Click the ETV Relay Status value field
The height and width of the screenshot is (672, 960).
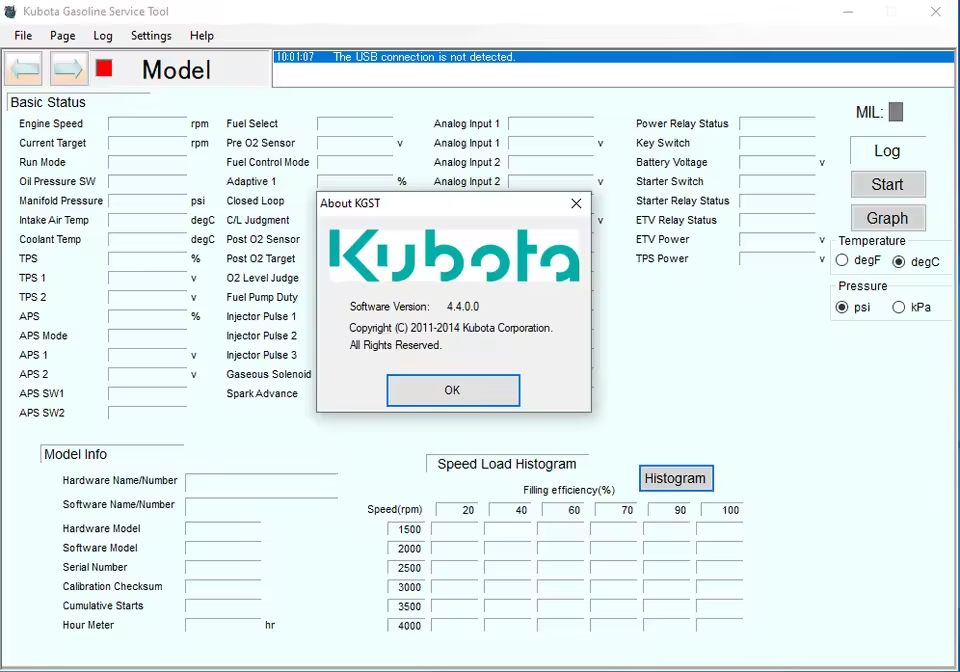tap(777, 220)
